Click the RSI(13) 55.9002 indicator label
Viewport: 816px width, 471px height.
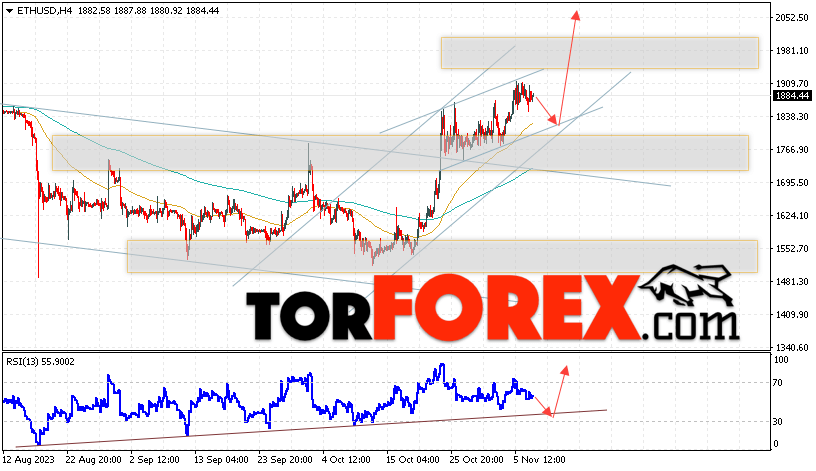click(x=40, y=362)
